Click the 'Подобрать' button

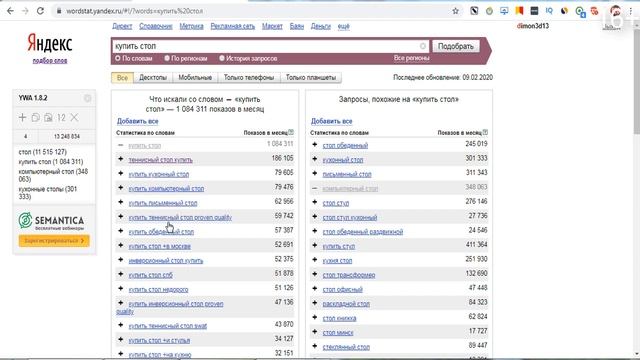click(456, 46)
